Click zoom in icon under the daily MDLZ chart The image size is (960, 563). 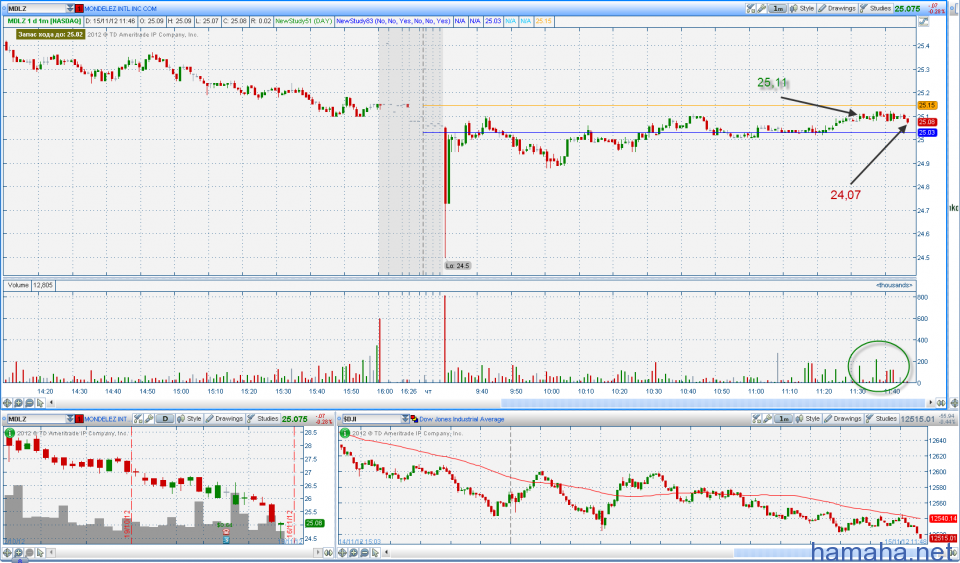[18, 553]
